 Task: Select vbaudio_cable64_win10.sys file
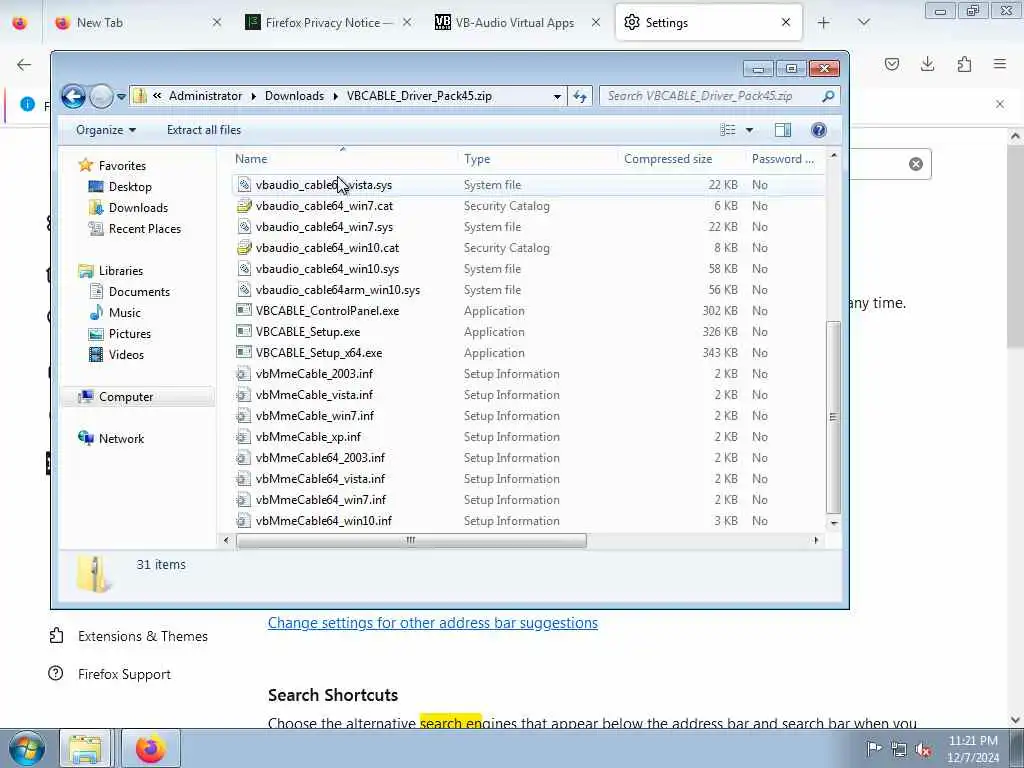(327, 268)
